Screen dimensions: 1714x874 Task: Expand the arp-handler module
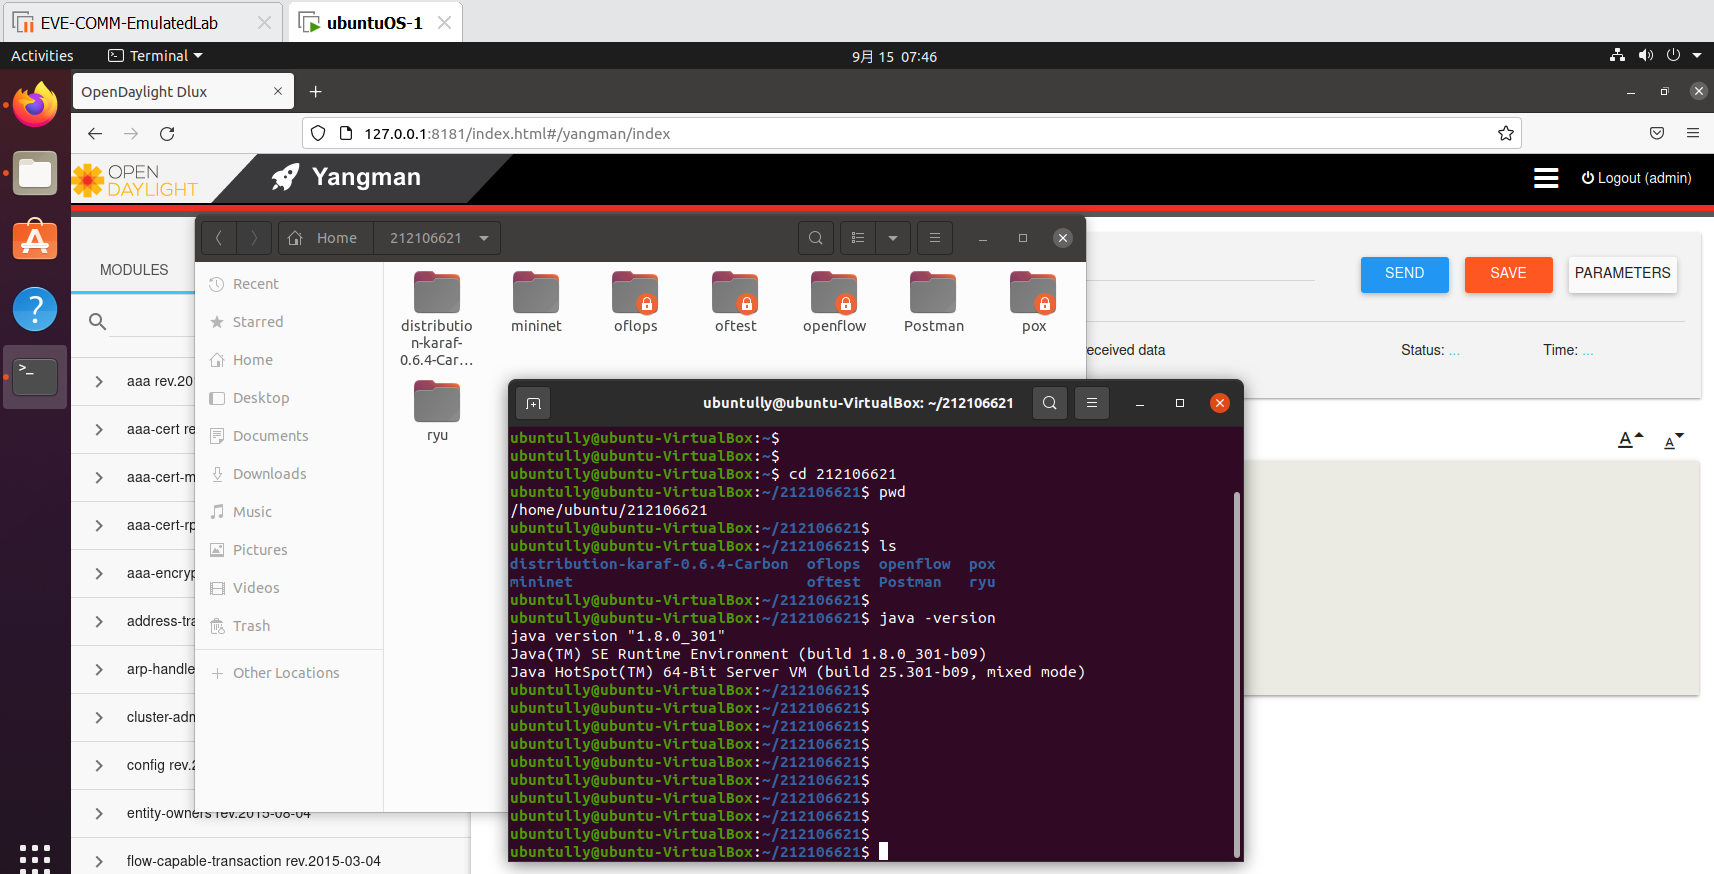(99, 669)
